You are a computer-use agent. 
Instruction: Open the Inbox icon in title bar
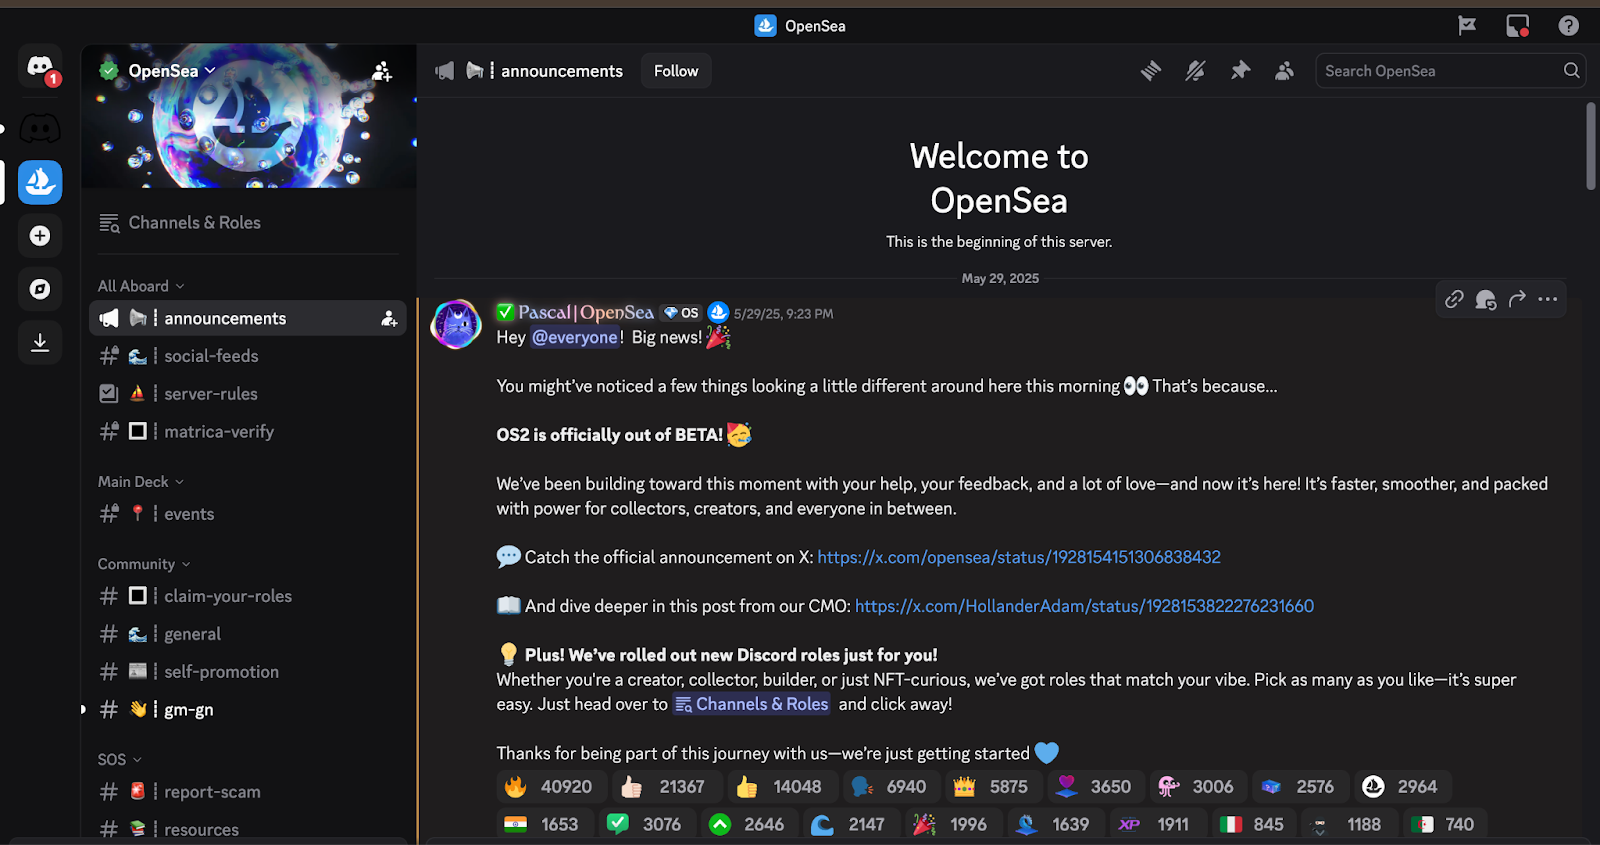[1517, 26]
